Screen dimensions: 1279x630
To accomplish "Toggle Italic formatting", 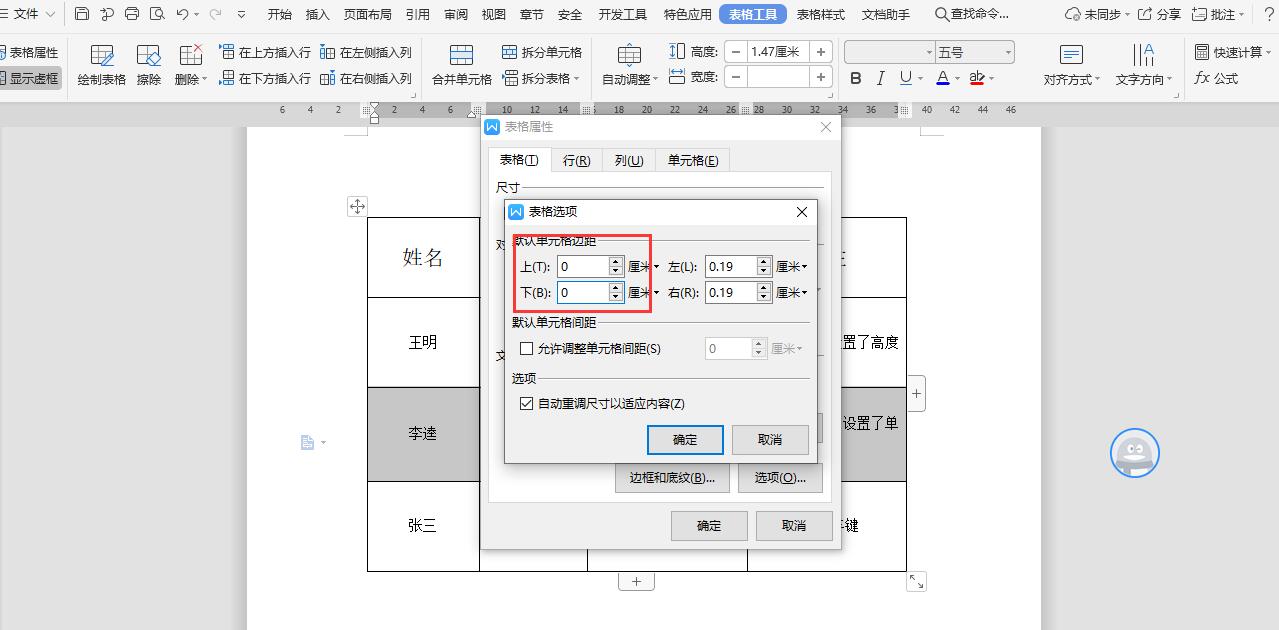I will point(880,78).
